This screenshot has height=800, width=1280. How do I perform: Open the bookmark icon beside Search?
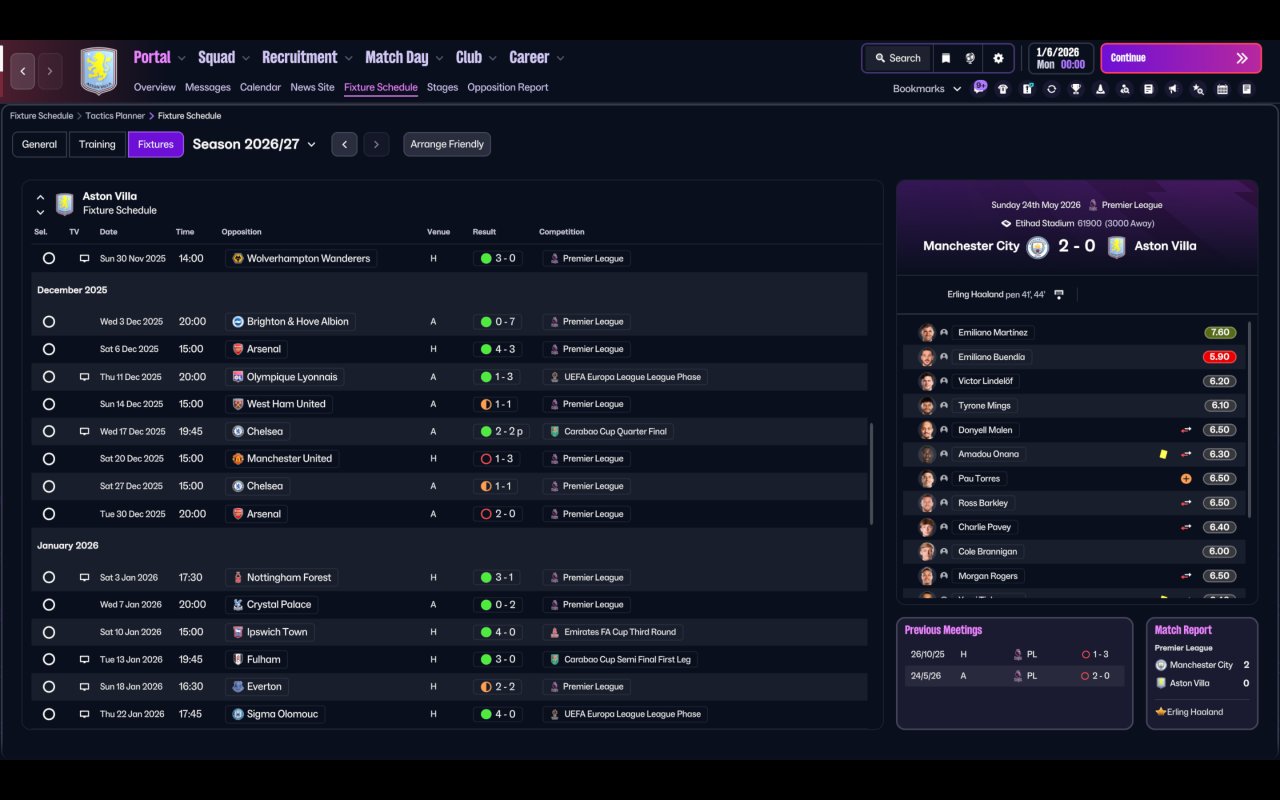pyautogui.click(x=945, y=58)
